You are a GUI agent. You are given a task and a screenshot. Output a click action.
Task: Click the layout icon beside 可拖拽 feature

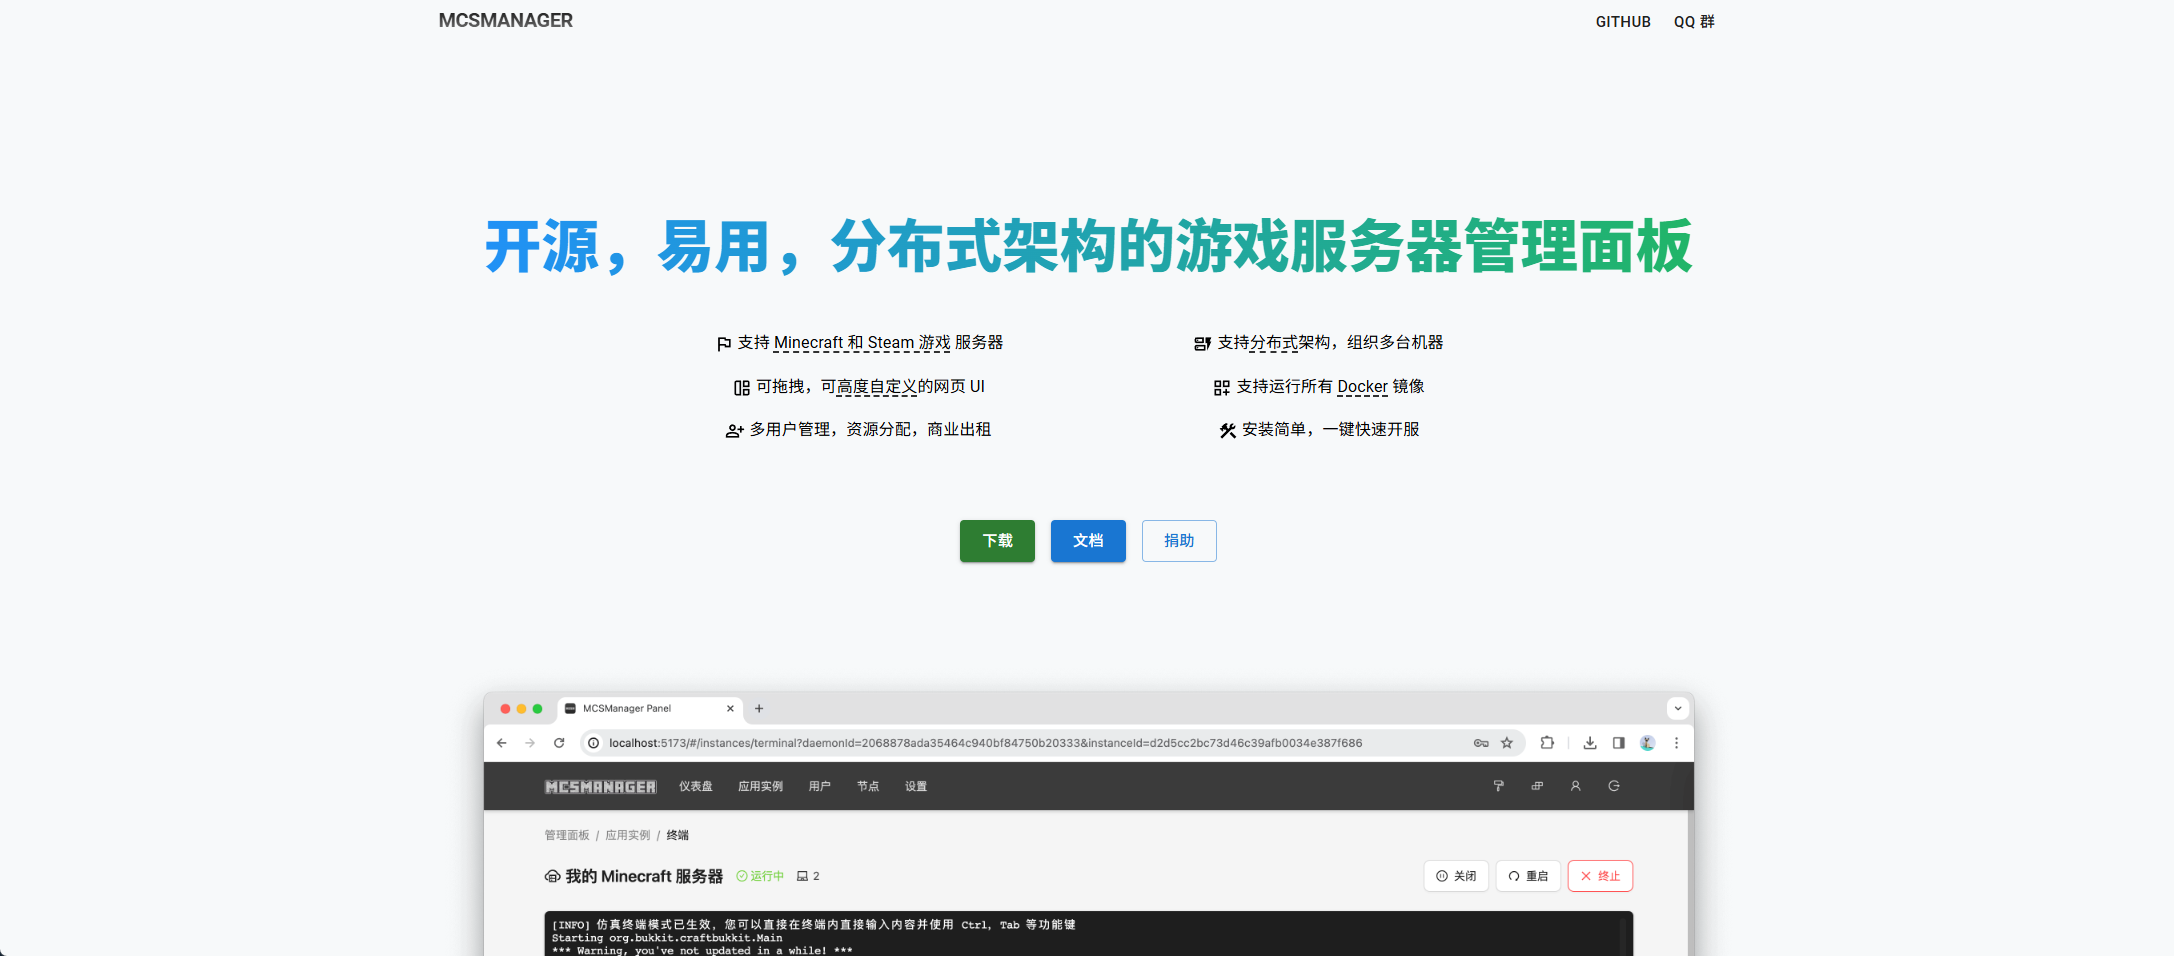tap(742, 388)
